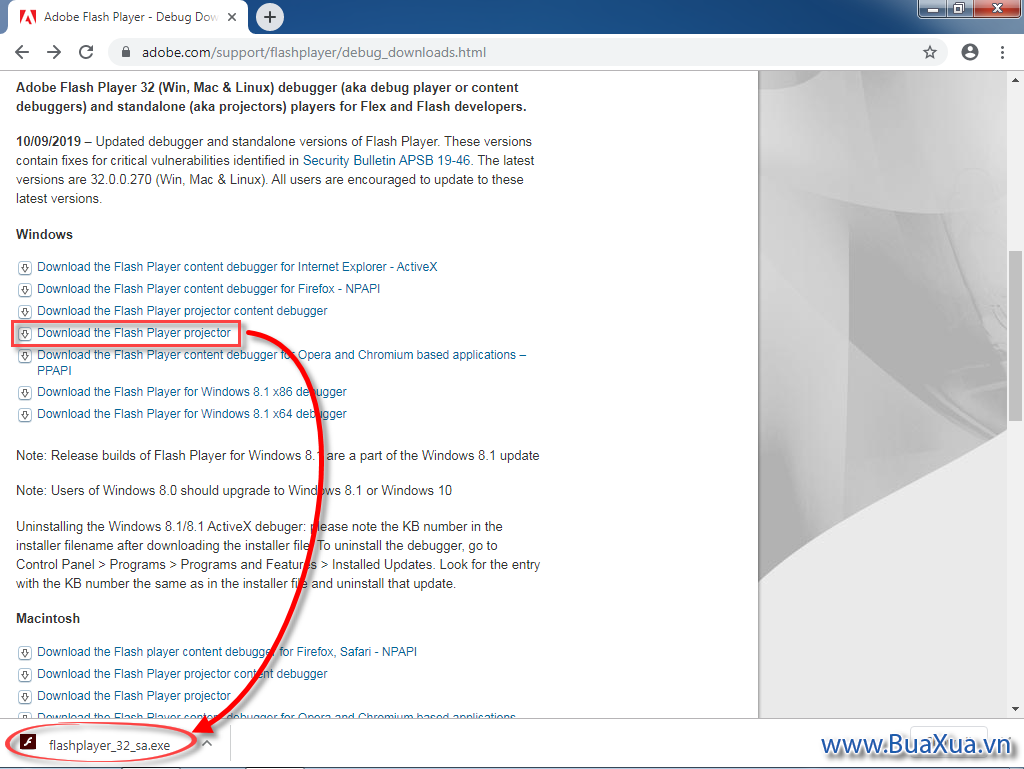Open downloaded flashplayer_32_sa.exe file
Image resolution: width=1024 pixels, height=769 pixels.
109,745
